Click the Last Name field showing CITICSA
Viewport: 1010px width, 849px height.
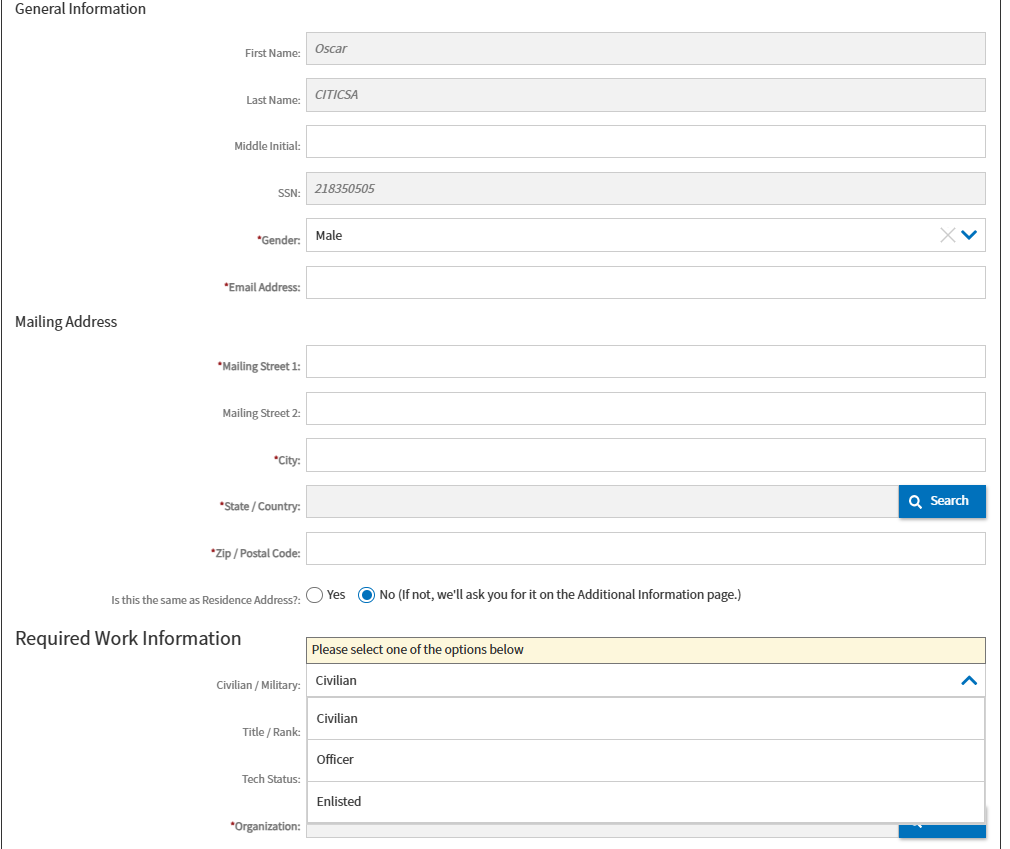click(x=645, y=96)
